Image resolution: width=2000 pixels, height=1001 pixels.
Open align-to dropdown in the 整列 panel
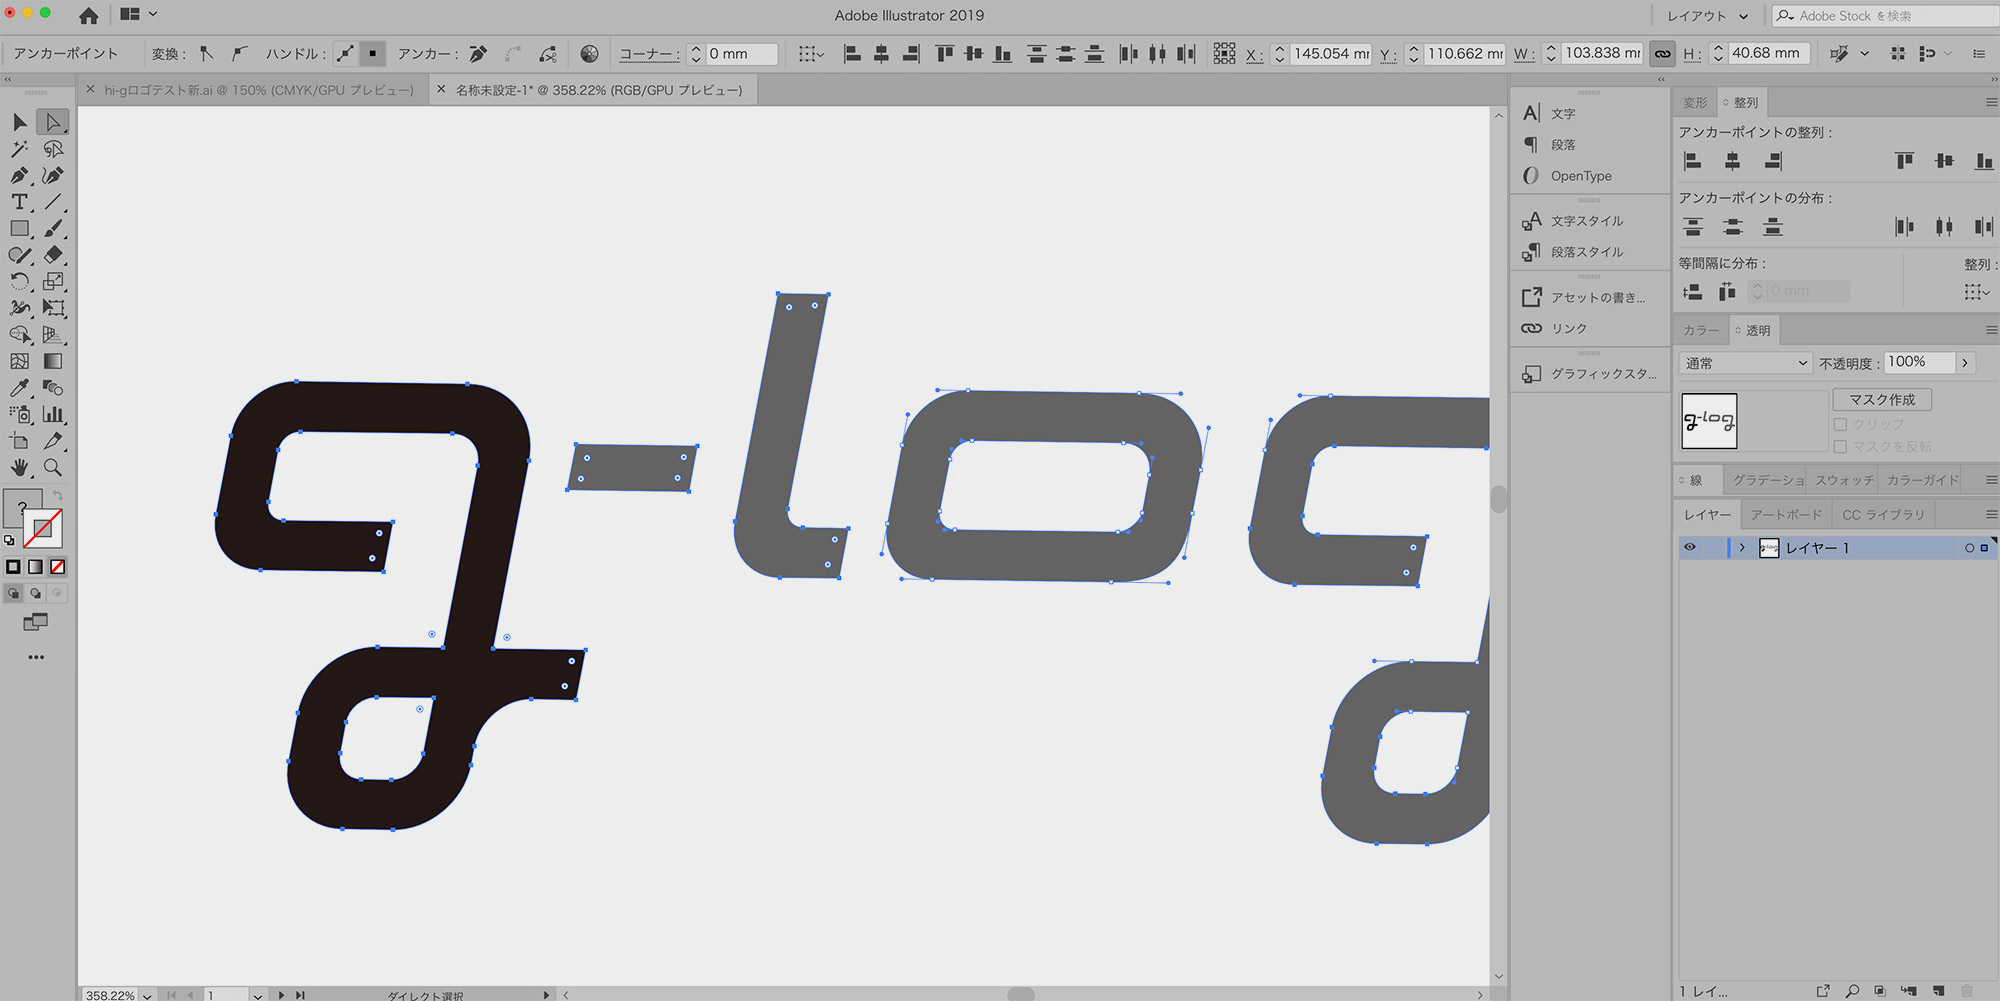[1976, 292]
